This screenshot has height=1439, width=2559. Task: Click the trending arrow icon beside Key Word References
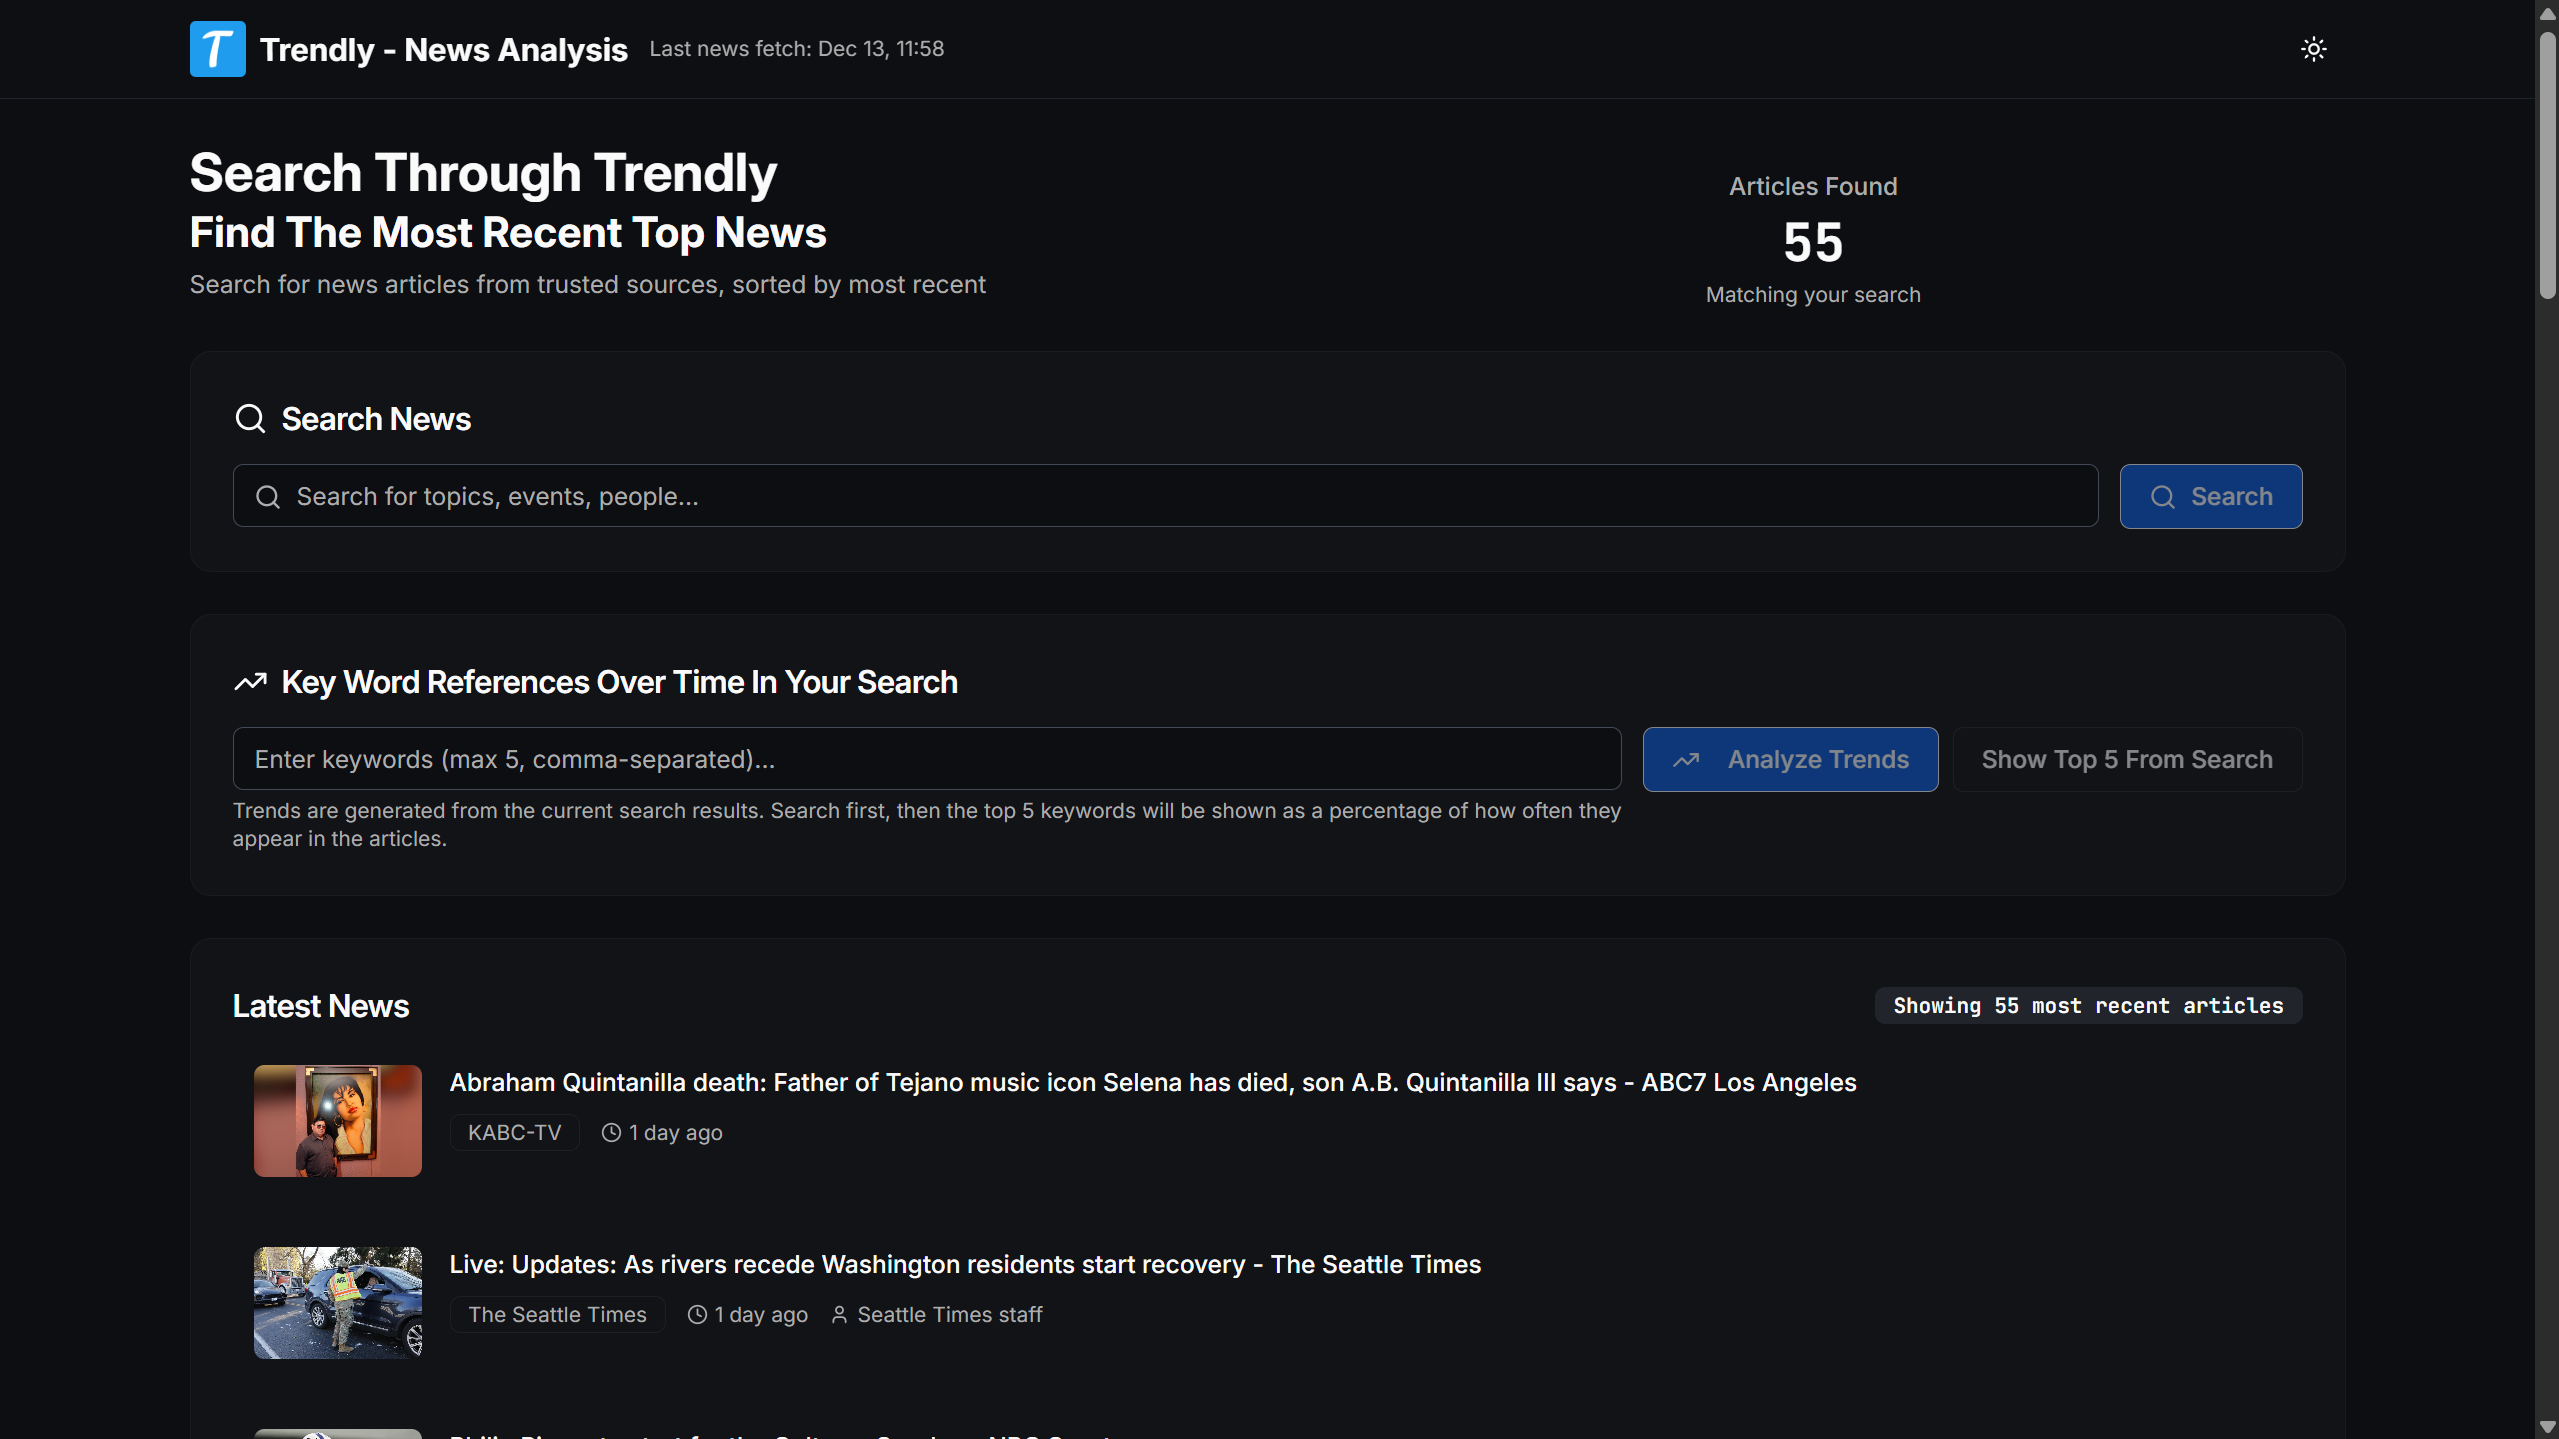pyautogui.click(x=250, y=682)
